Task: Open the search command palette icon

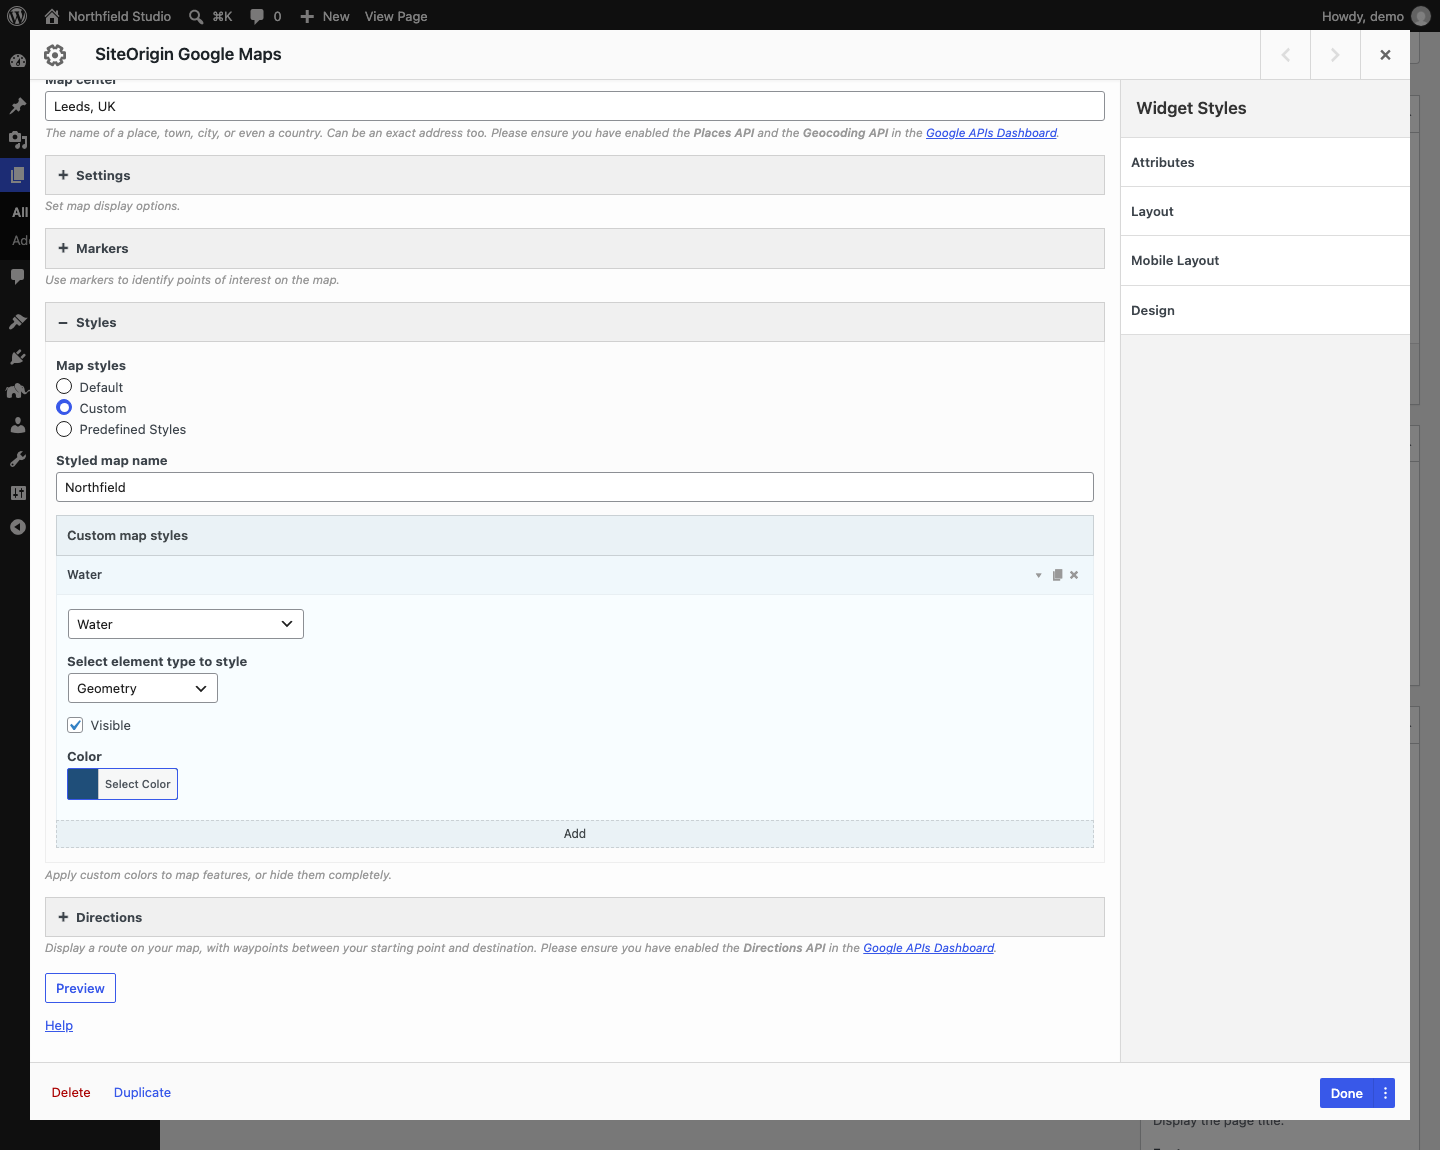Action: [196, 16]
